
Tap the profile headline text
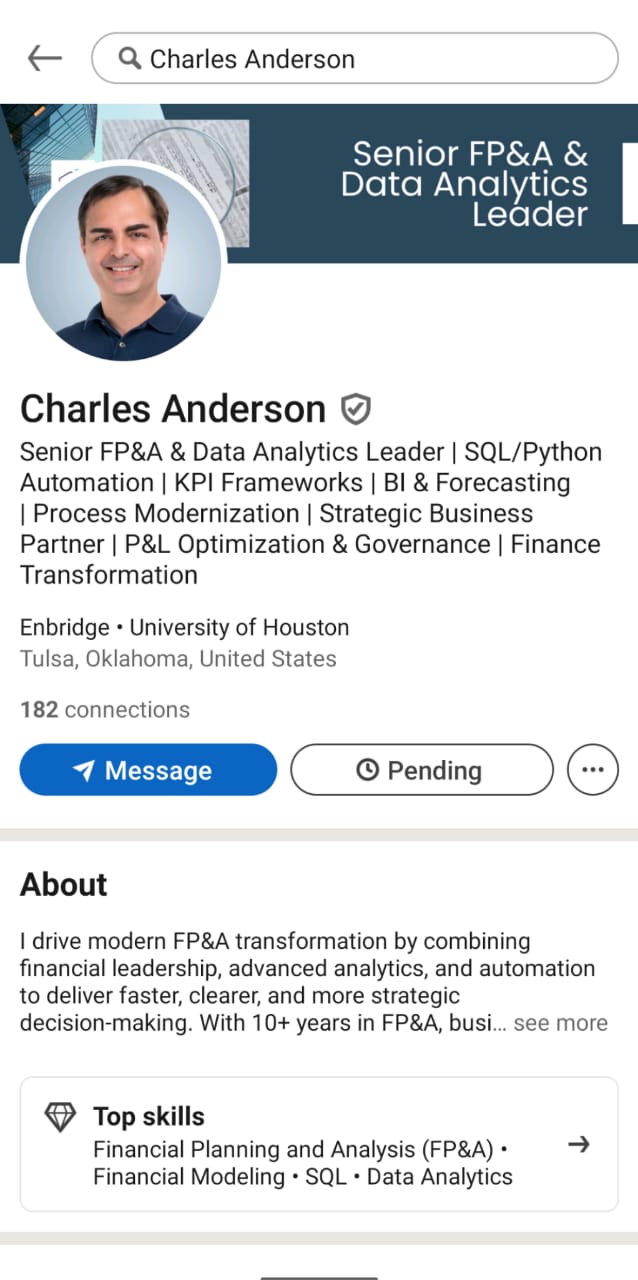point(311,513)
